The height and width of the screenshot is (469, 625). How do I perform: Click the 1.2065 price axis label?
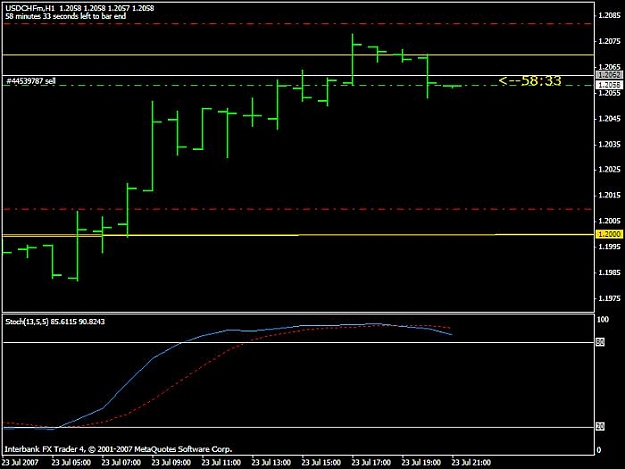(x=610, y=67)
